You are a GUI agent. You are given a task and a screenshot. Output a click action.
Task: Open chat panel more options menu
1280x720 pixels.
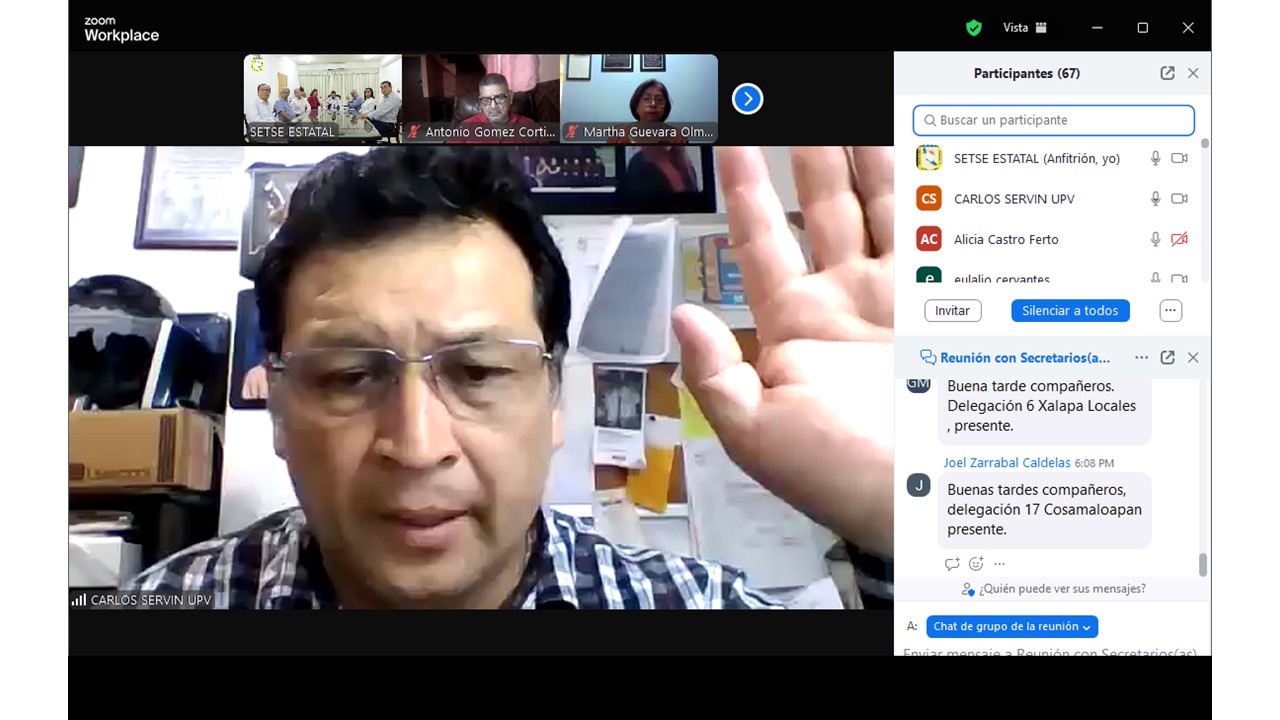tap(1141, 357)
